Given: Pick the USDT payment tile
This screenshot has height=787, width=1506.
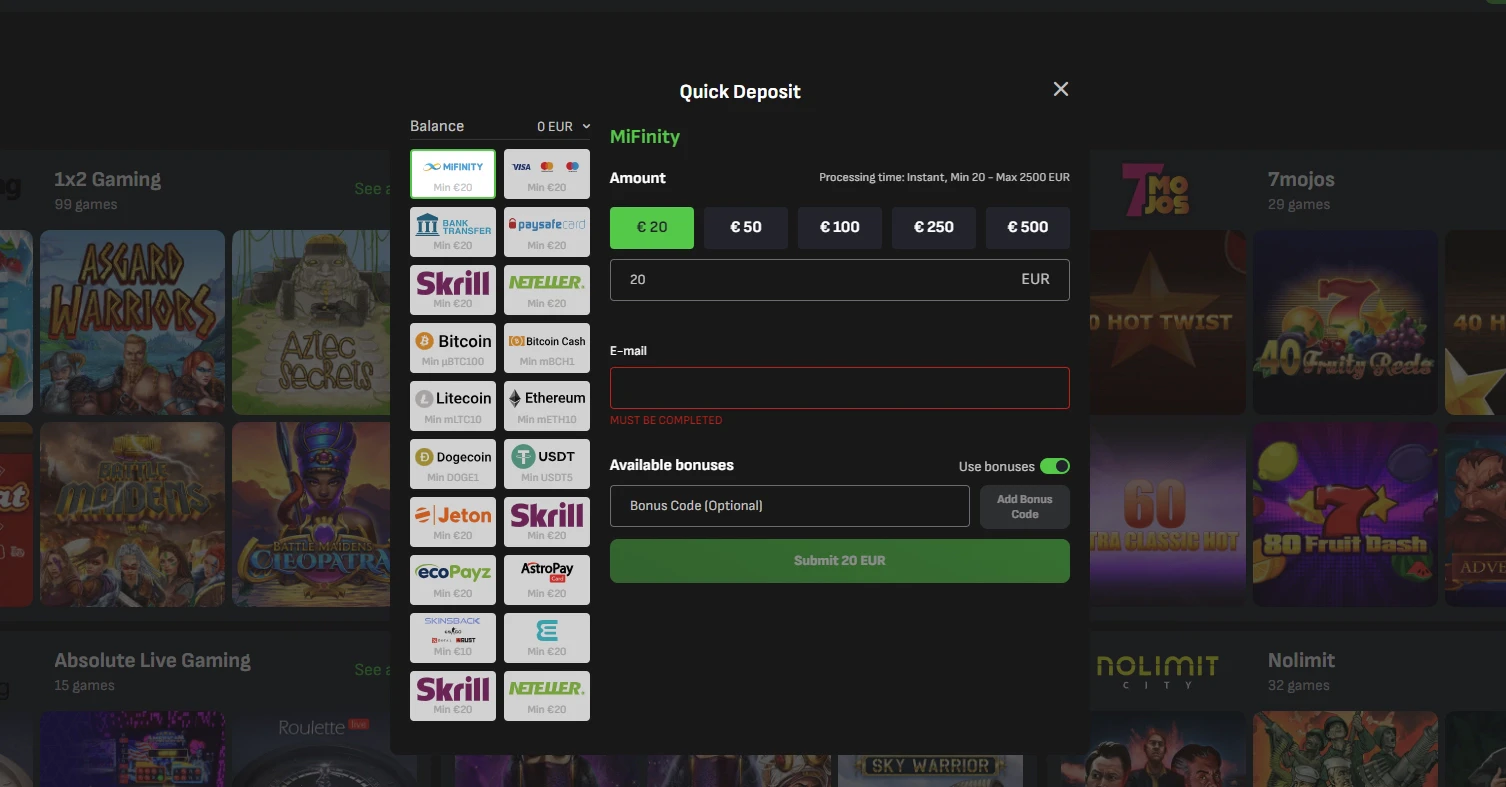Looking at the screenshot, I should tap(547, 464).
